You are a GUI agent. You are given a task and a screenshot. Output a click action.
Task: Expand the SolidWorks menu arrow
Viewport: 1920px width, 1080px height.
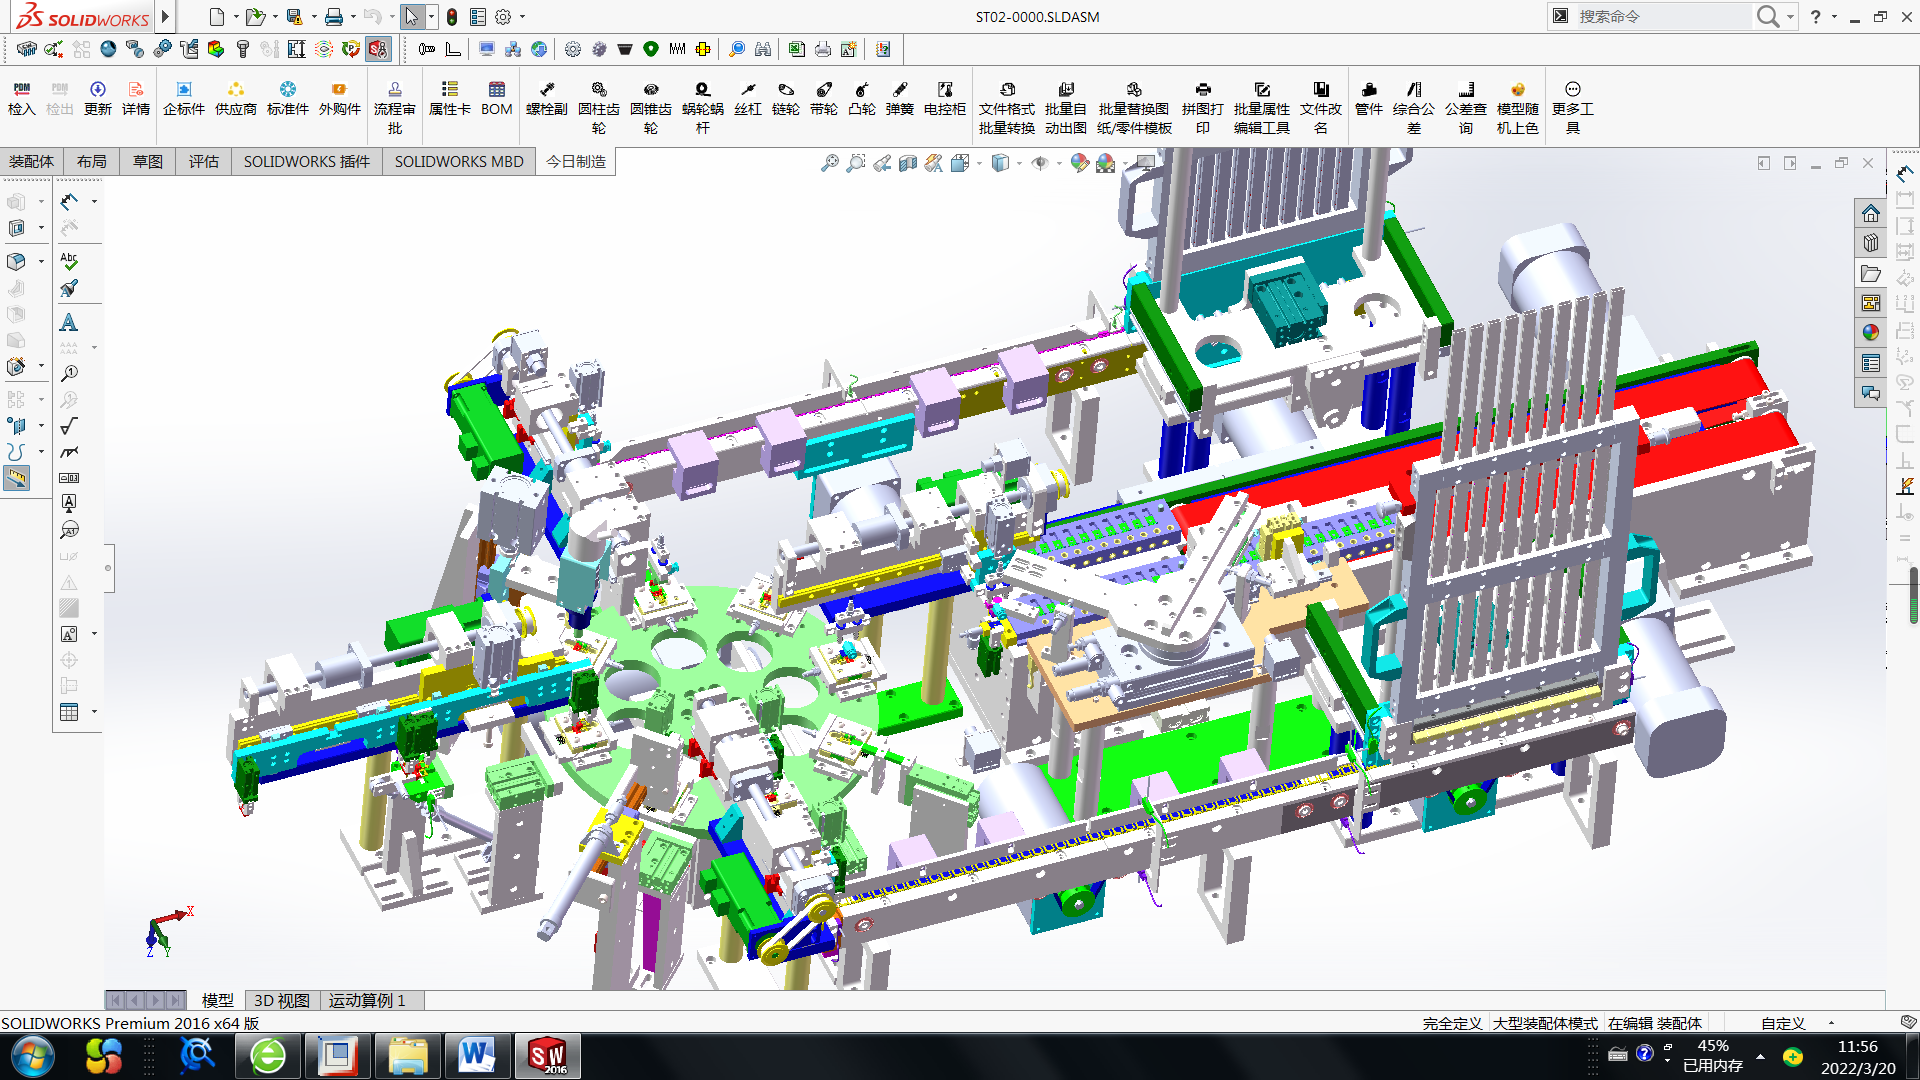coord(166,17)
